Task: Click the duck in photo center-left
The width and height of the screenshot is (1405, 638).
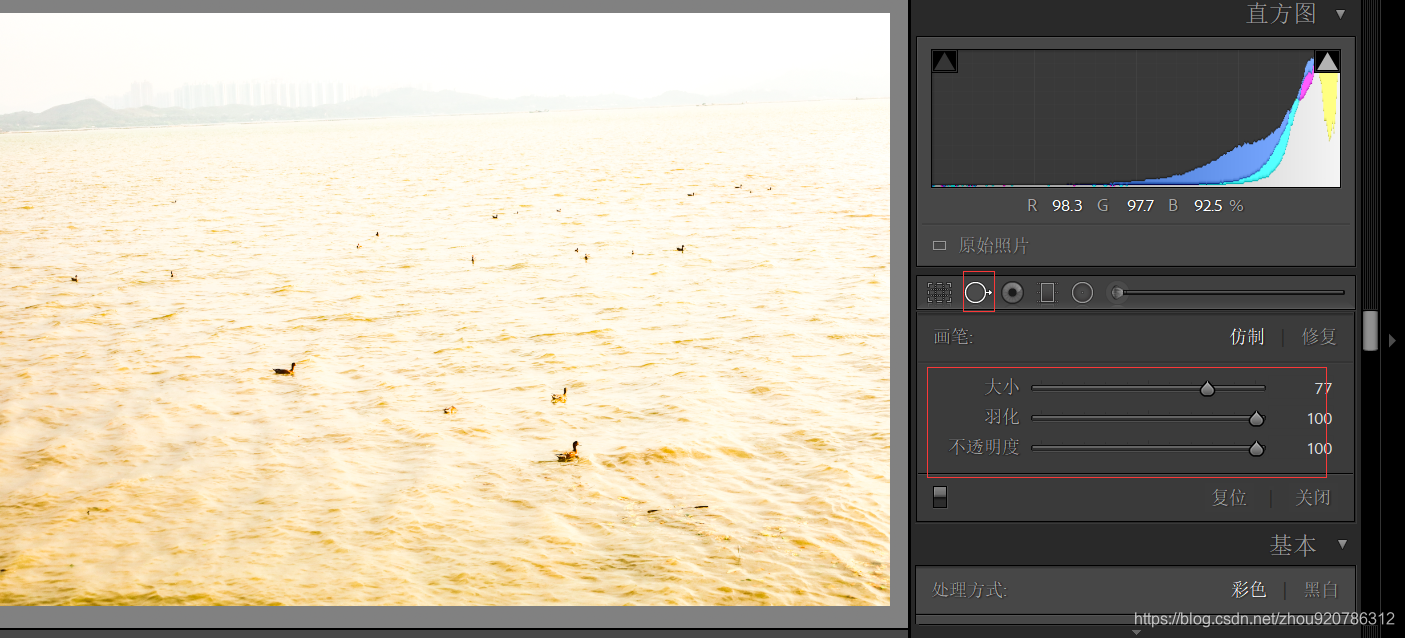Action: (285, 369)
